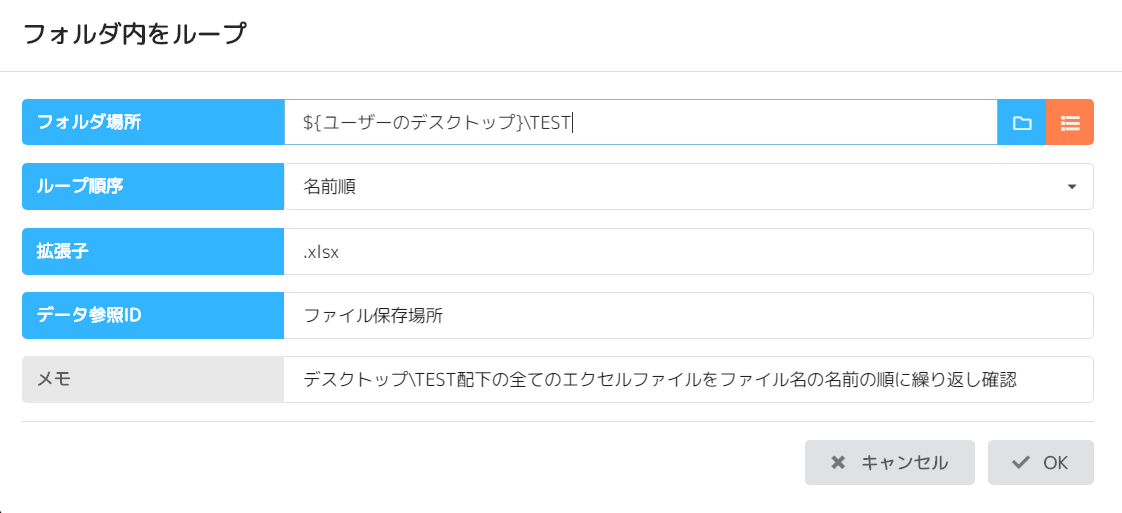This screenshot has width=1122, height=513.
Task: Open the folder browse dialog icon
Action: point(1021,123)
